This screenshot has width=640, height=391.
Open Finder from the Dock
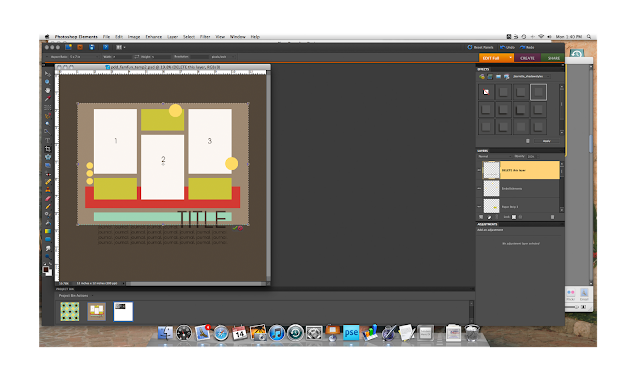[165, 333]
